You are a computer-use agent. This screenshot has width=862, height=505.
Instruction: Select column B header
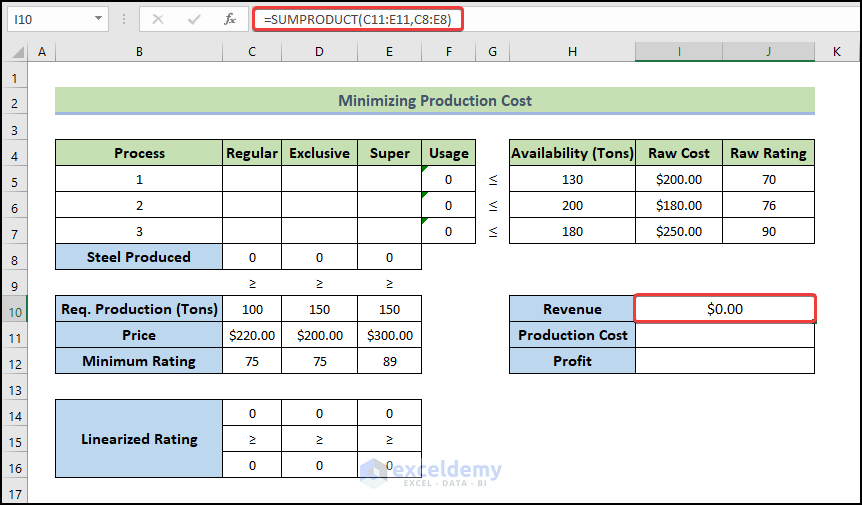pyautogui.click(x=139, y=52)
